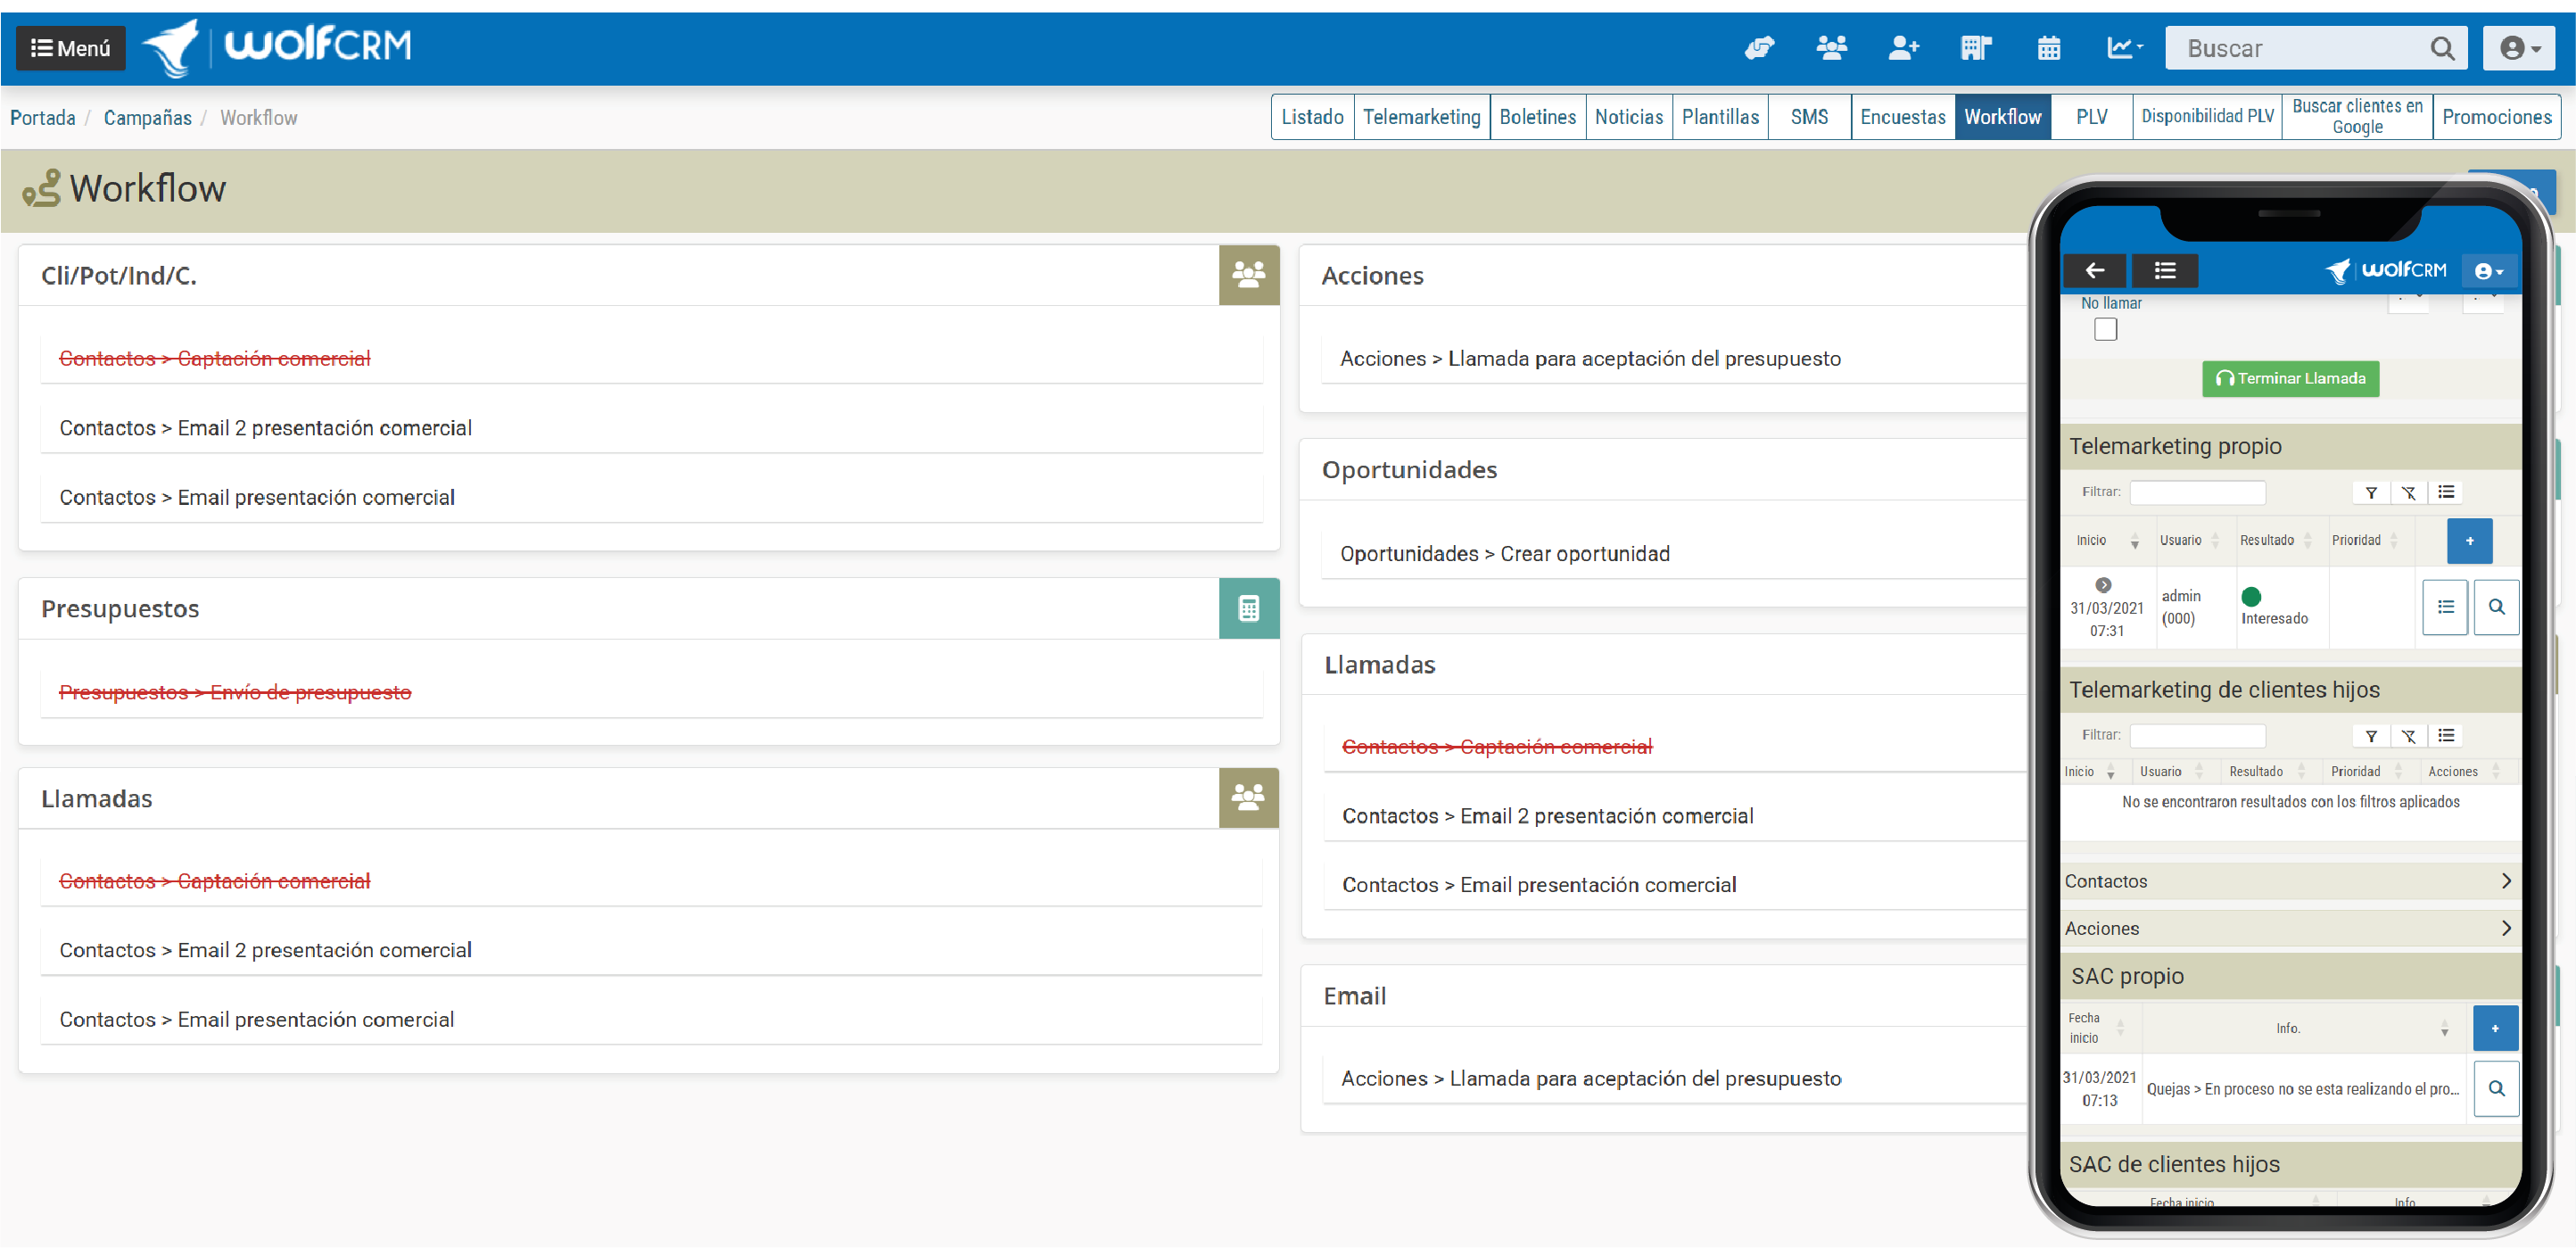Click clear filter icon in Telemarketing propio
This screenshot has height=1248, width=2576.
[2408, 492]
